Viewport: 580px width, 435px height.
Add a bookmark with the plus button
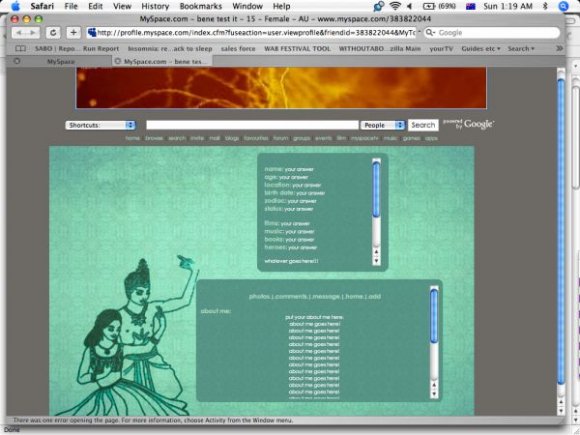coord(73,33)
